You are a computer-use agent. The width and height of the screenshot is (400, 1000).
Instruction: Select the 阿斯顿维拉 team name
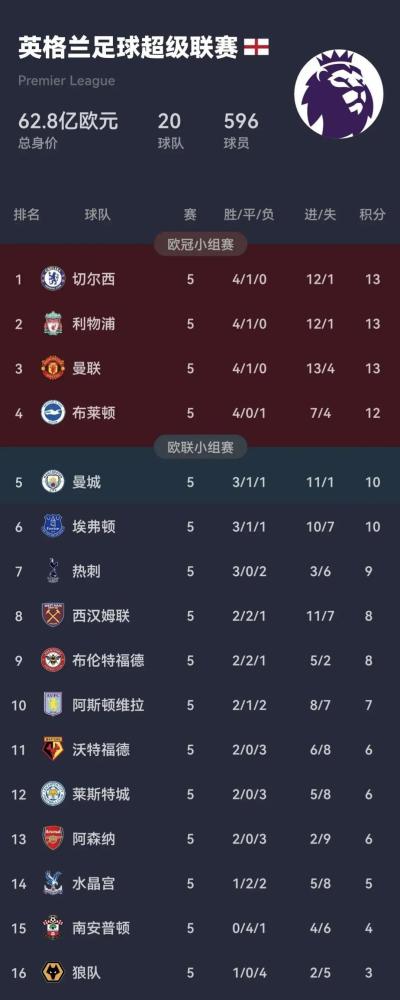[108, 705]
